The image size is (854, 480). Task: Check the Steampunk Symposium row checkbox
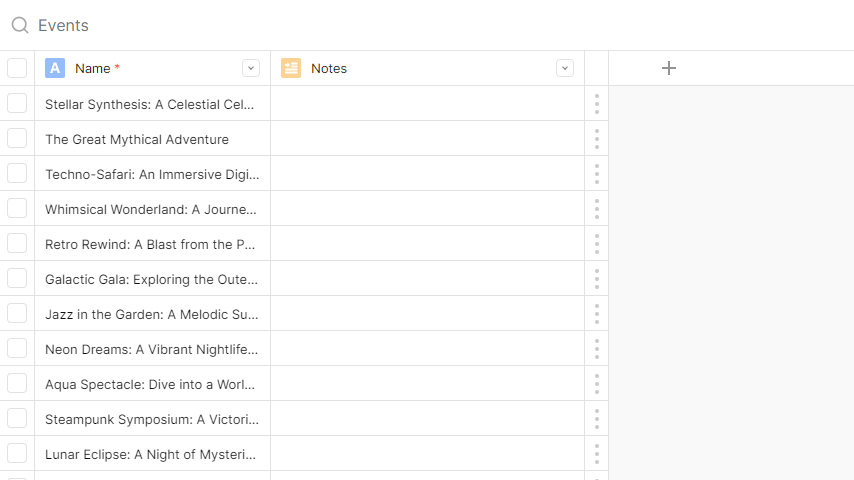point(17,418)
